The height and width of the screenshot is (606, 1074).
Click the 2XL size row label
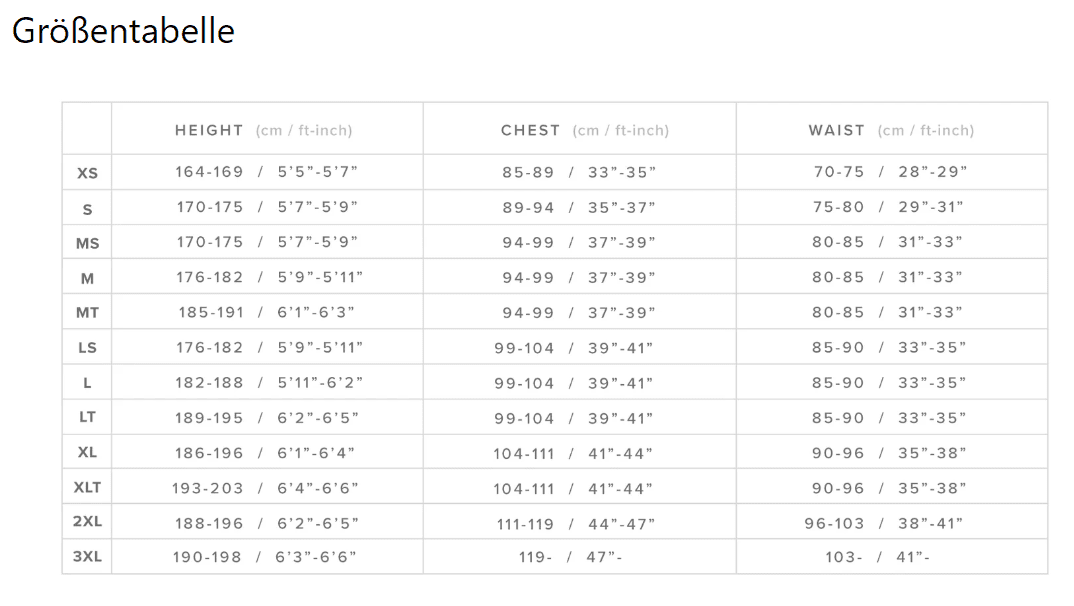[87, 522]
